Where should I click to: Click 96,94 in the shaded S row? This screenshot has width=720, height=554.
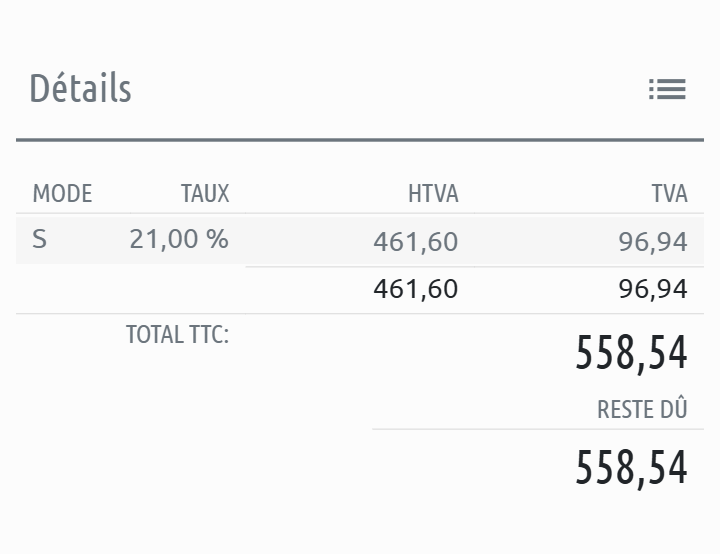pyautogui.click(x=653, y=241)
